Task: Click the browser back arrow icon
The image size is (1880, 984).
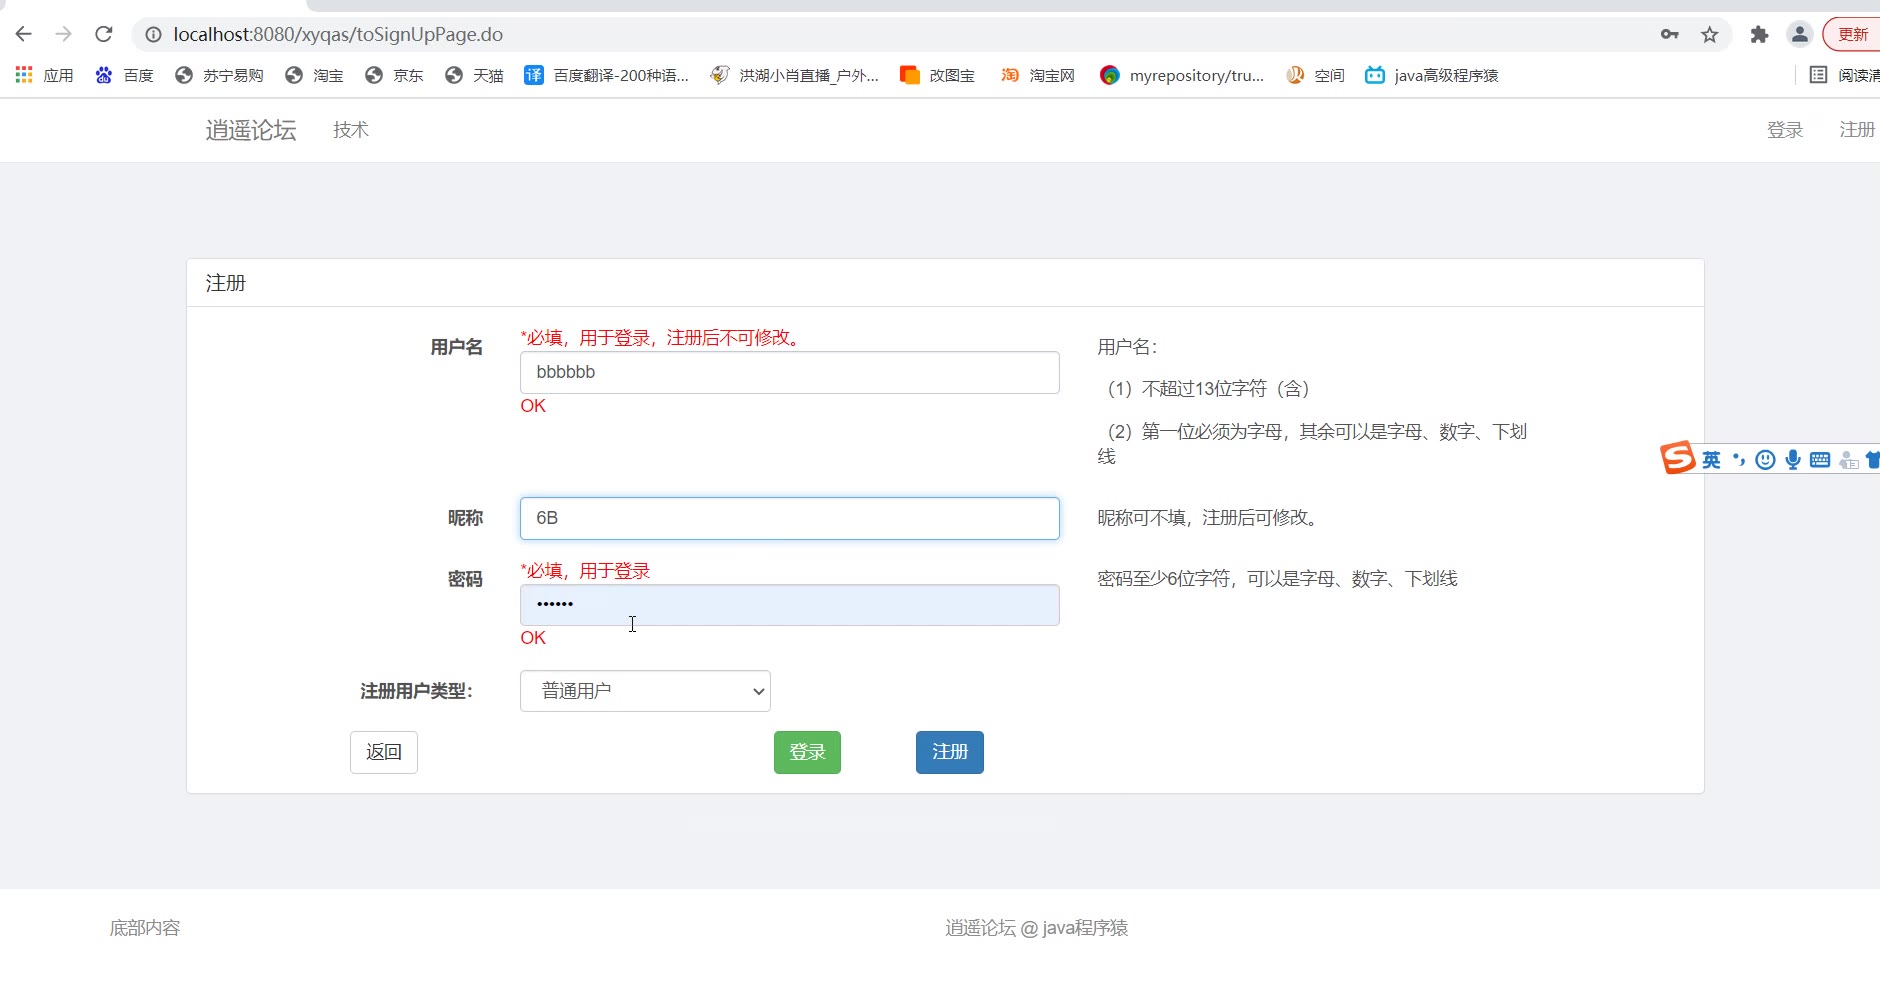Action: click(x=24, y=34)
